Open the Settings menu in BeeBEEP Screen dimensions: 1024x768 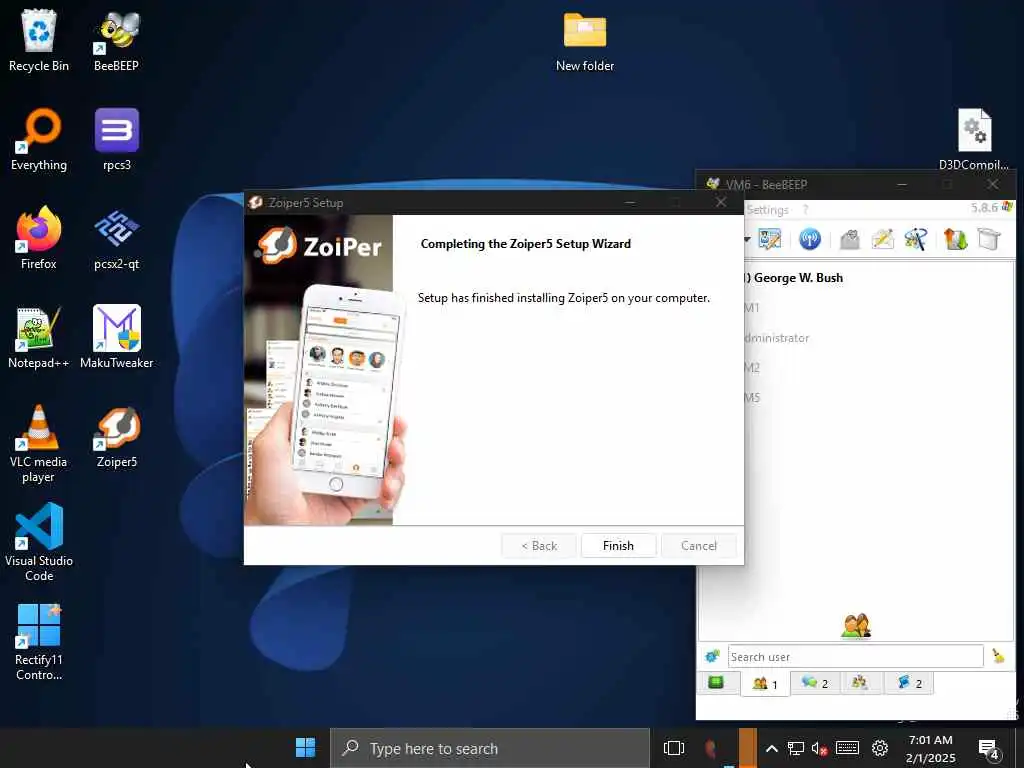click(x=767, y=210)
